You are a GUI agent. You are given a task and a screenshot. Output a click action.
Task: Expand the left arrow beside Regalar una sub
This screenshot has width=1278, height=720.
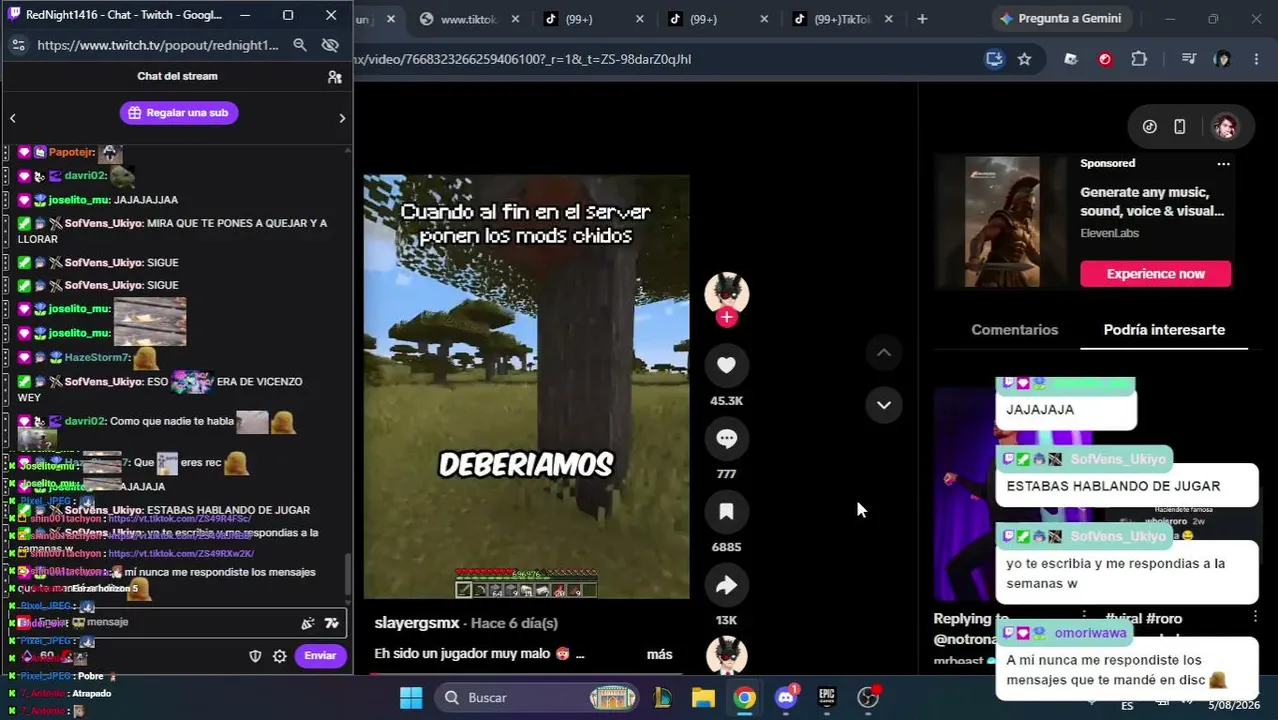(x=13, y=118)
